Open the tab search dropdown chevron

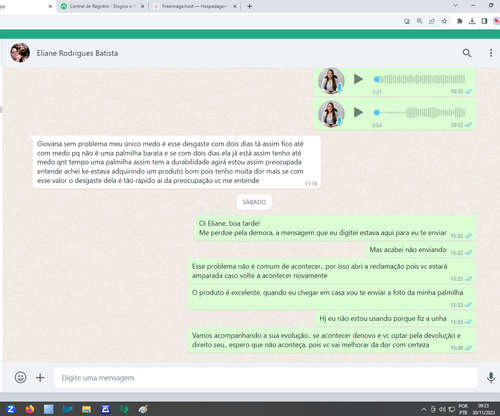[x=455, y=5]
